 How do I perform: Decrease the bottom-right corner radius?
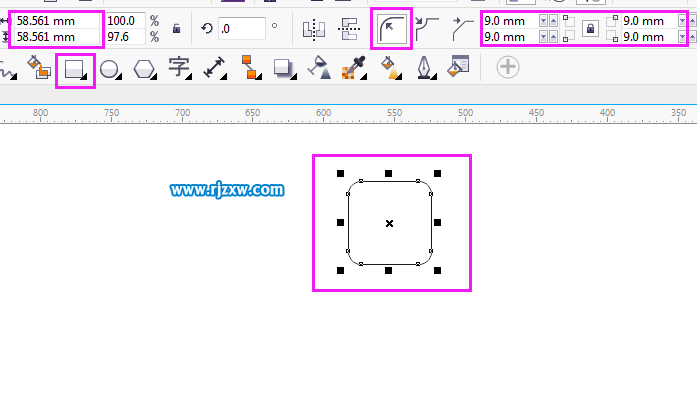click(x=682, y=37)
